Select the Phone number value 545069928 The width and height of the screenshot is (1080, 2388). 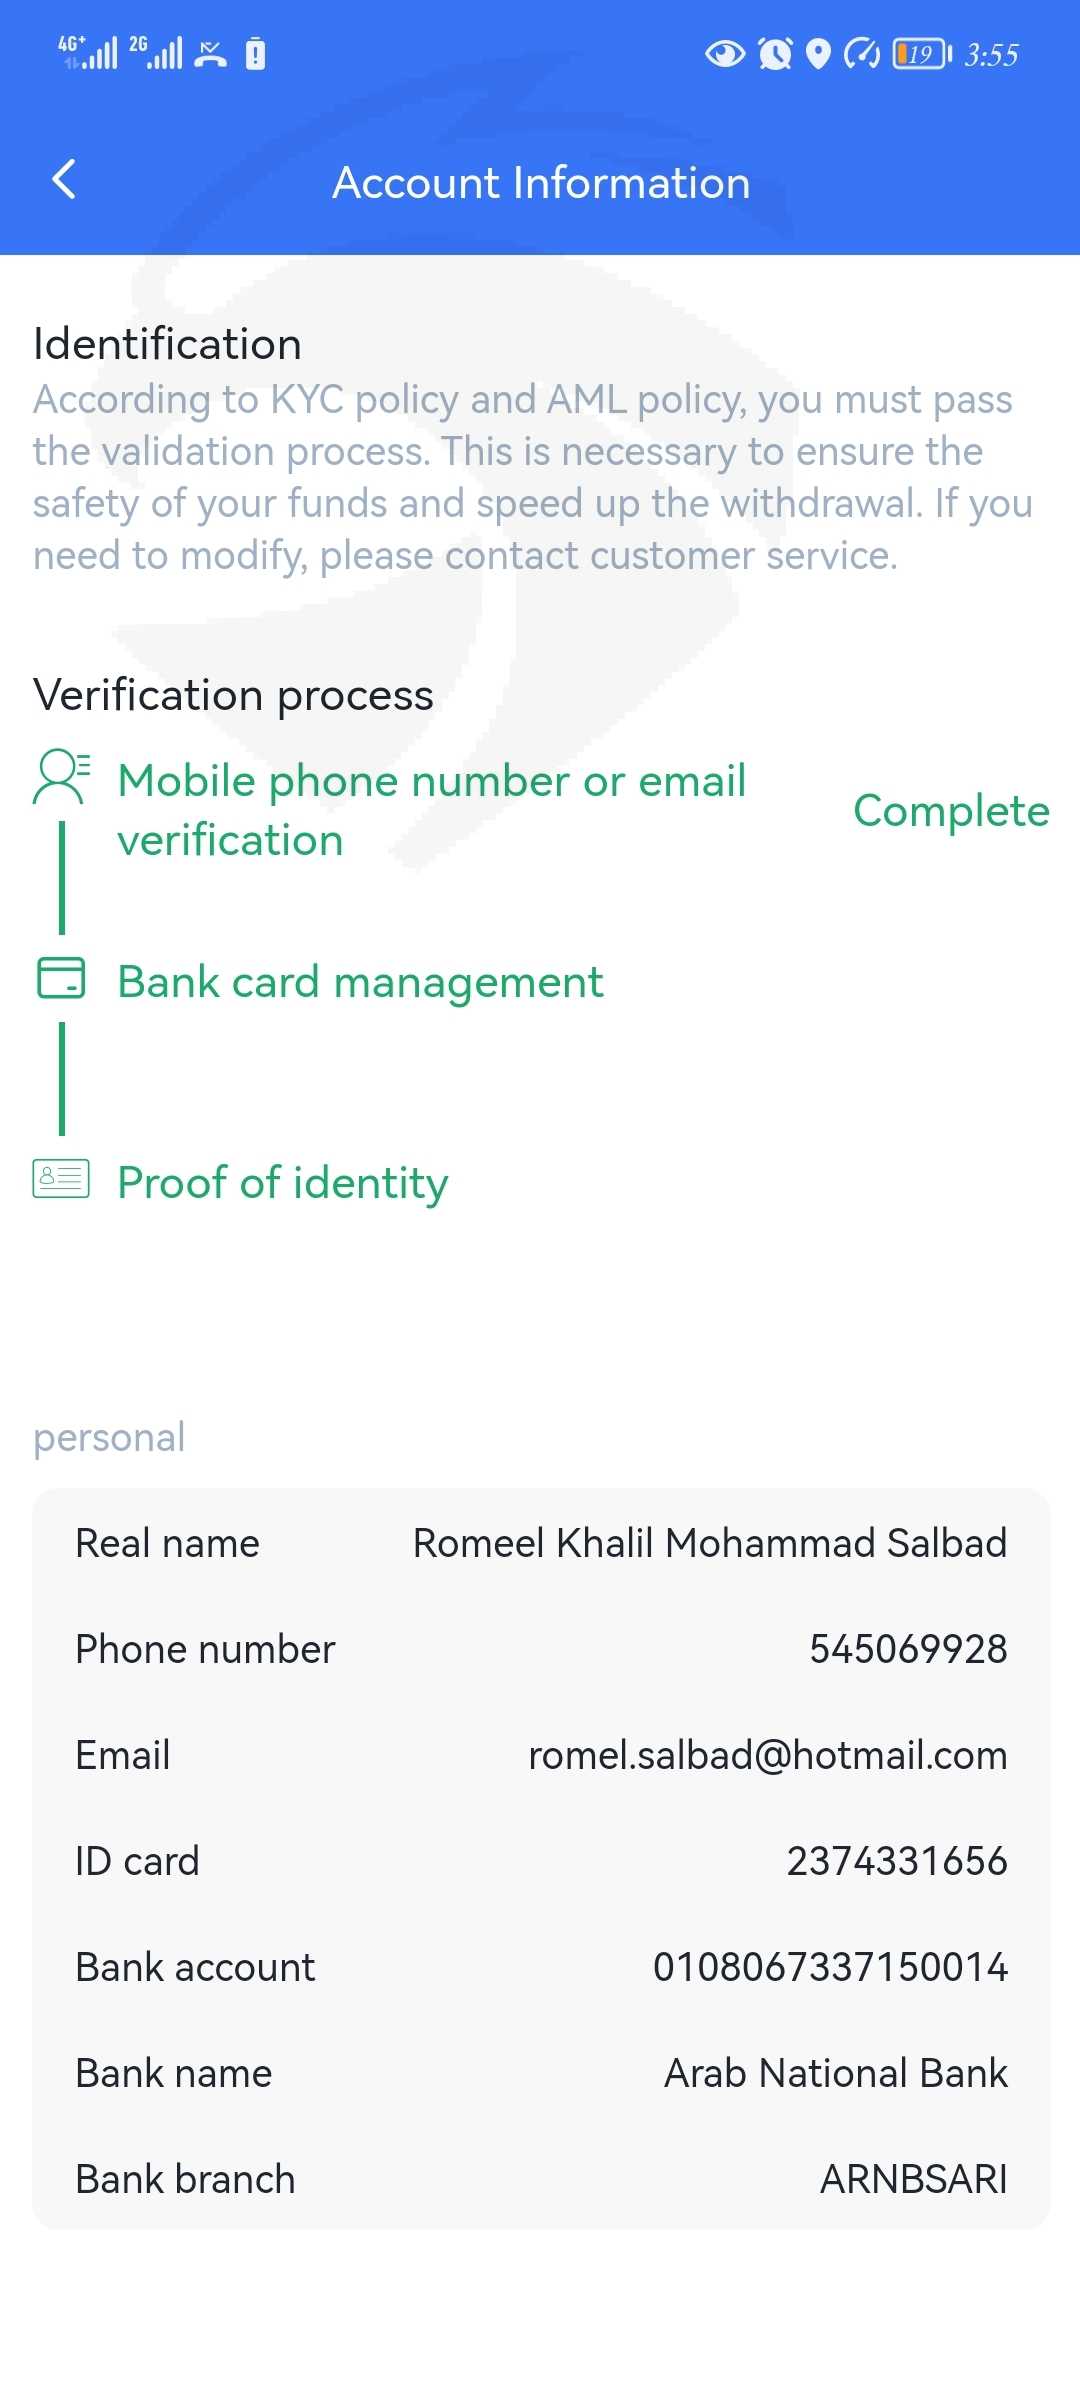tap(908, 1649)
